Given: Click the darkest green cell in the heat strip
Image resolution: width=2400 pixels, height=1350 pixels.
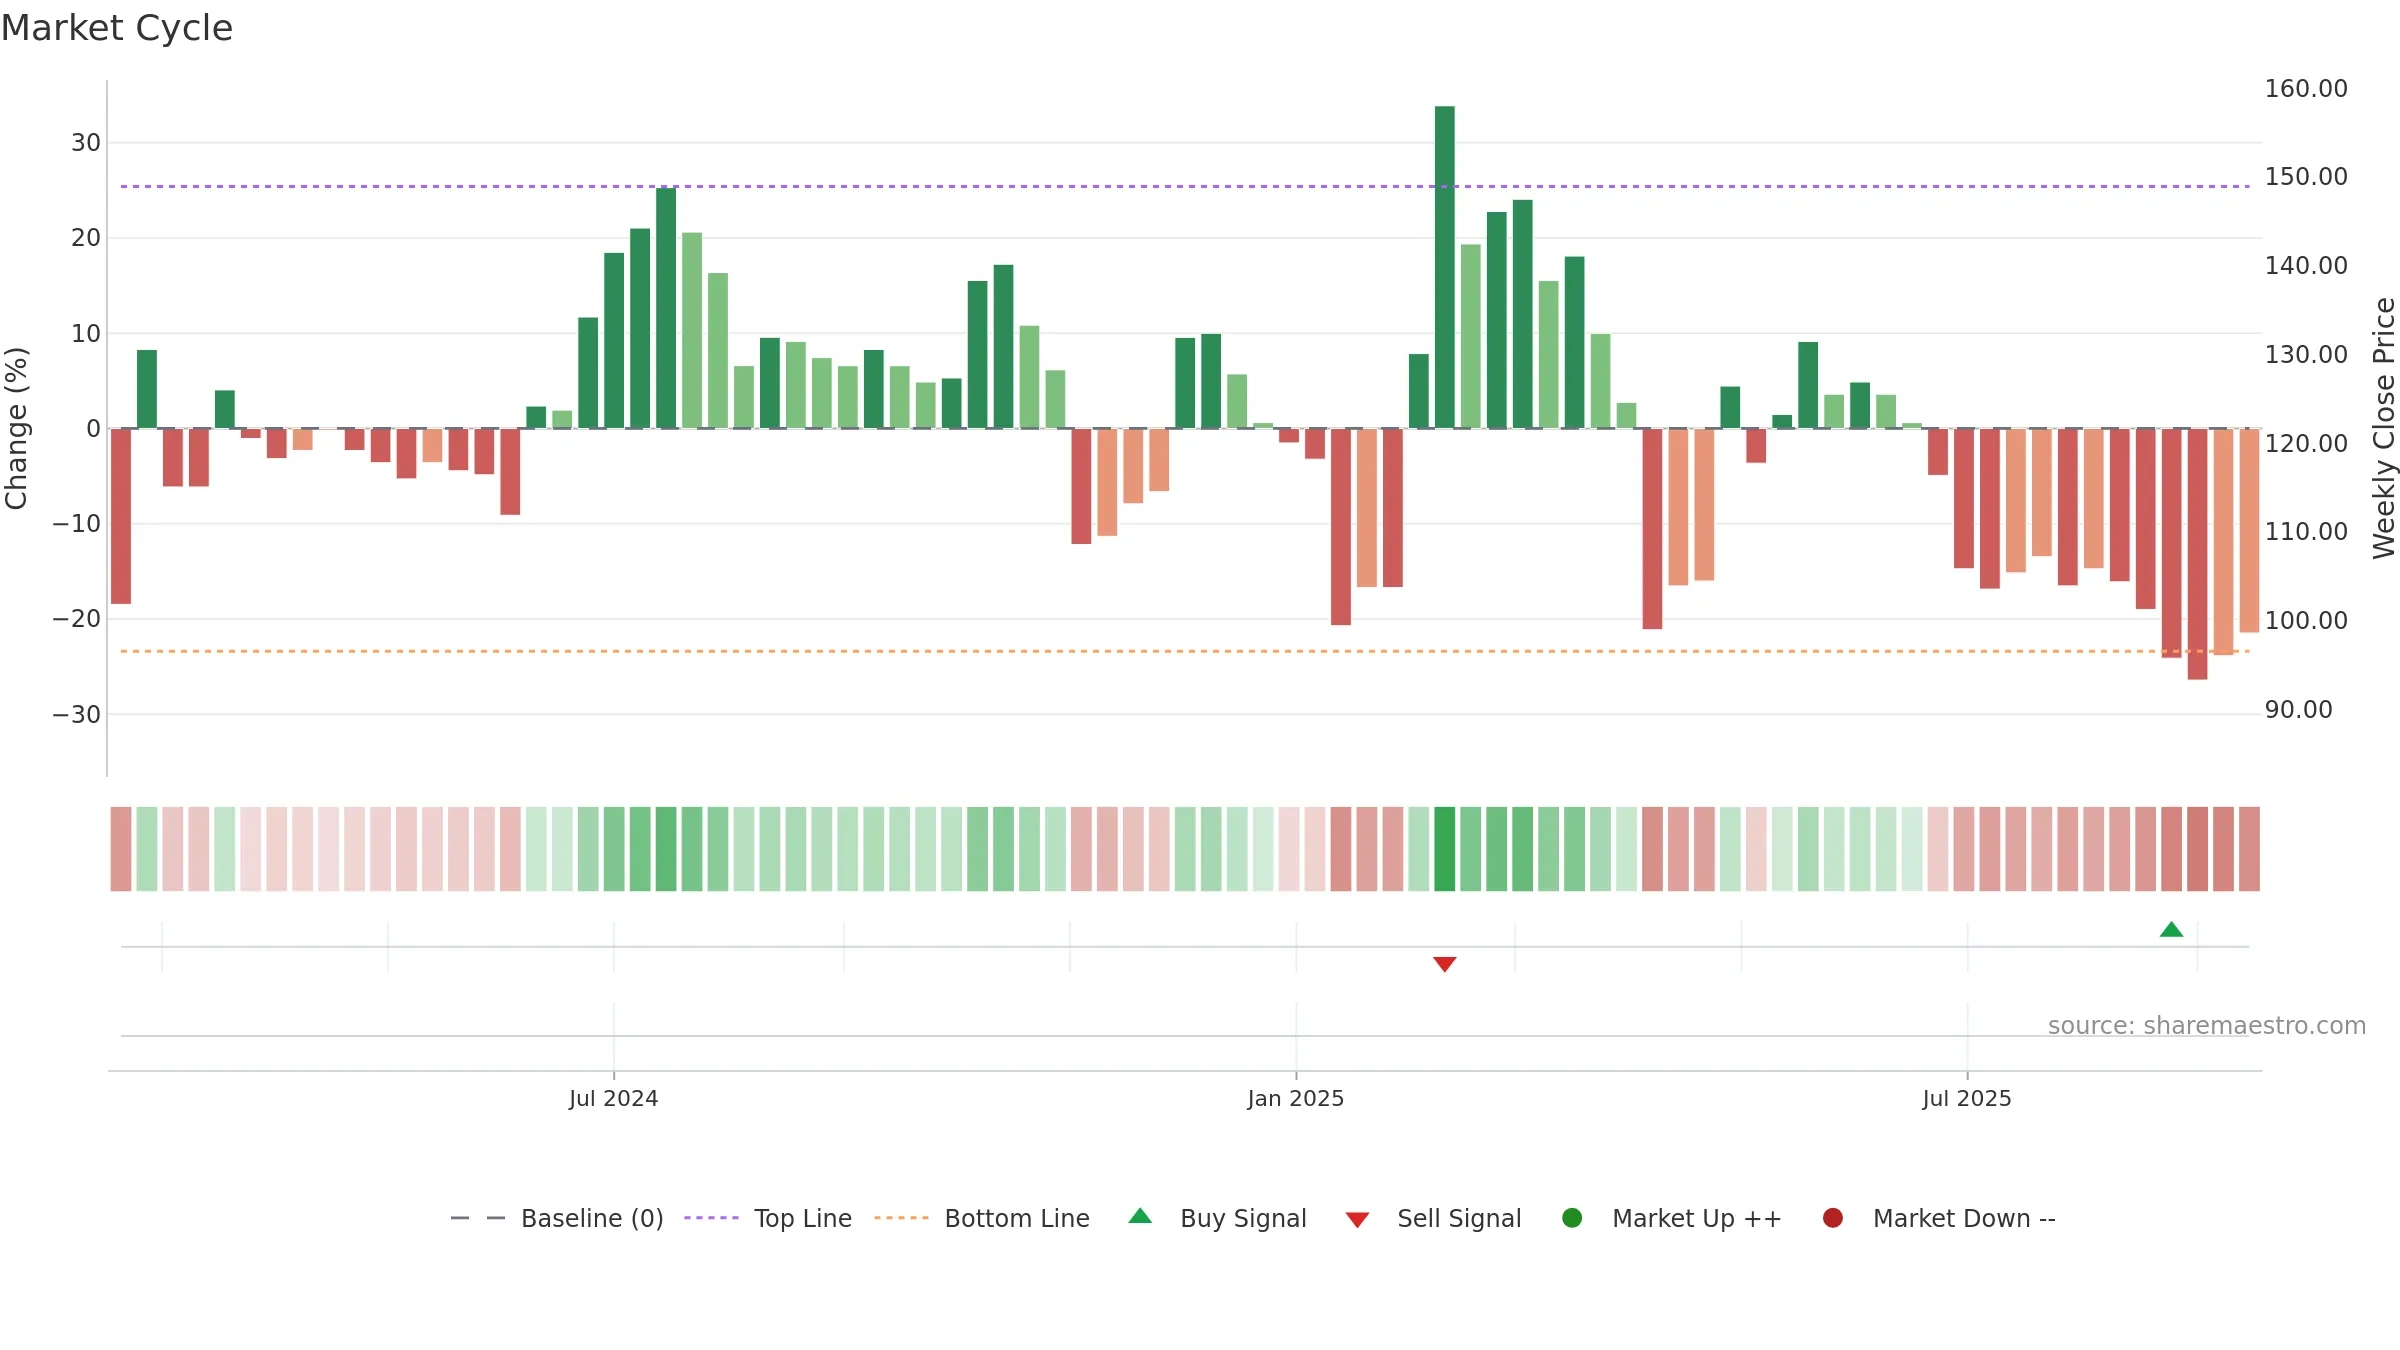Looking at the screenshot, I should (x=1444, y=849).
